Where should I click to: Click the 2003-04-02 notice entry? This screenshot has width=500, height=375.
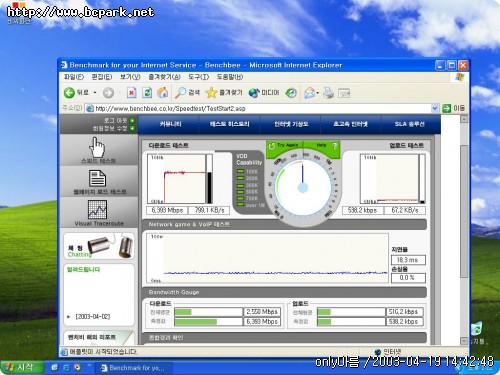(93, 316)
